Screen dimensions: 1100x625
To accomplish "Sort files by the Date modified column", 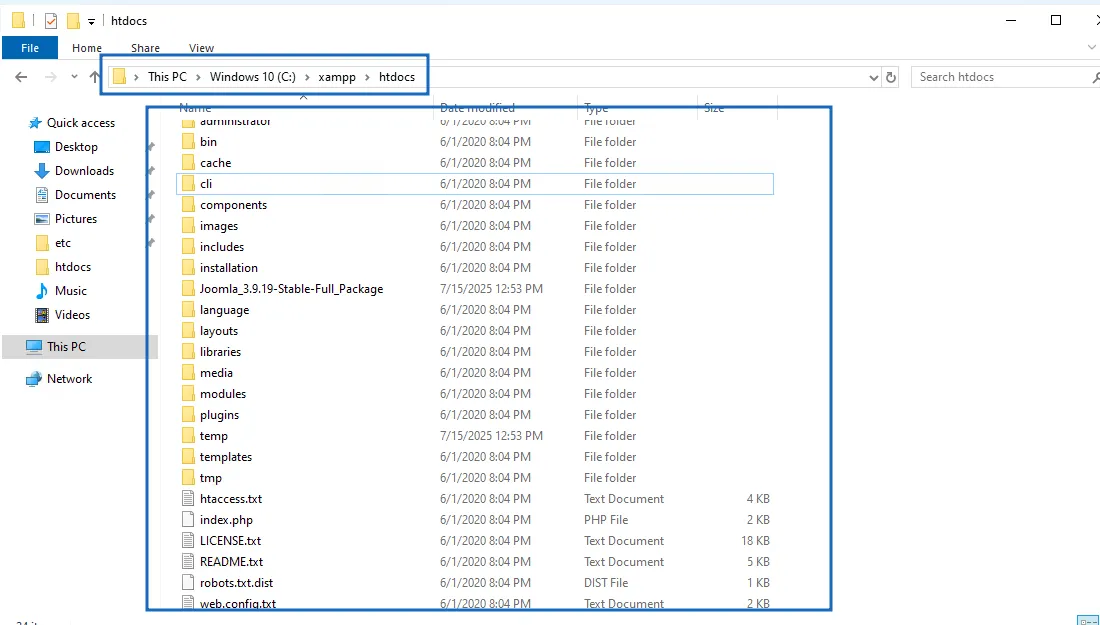I will [476, 107].
